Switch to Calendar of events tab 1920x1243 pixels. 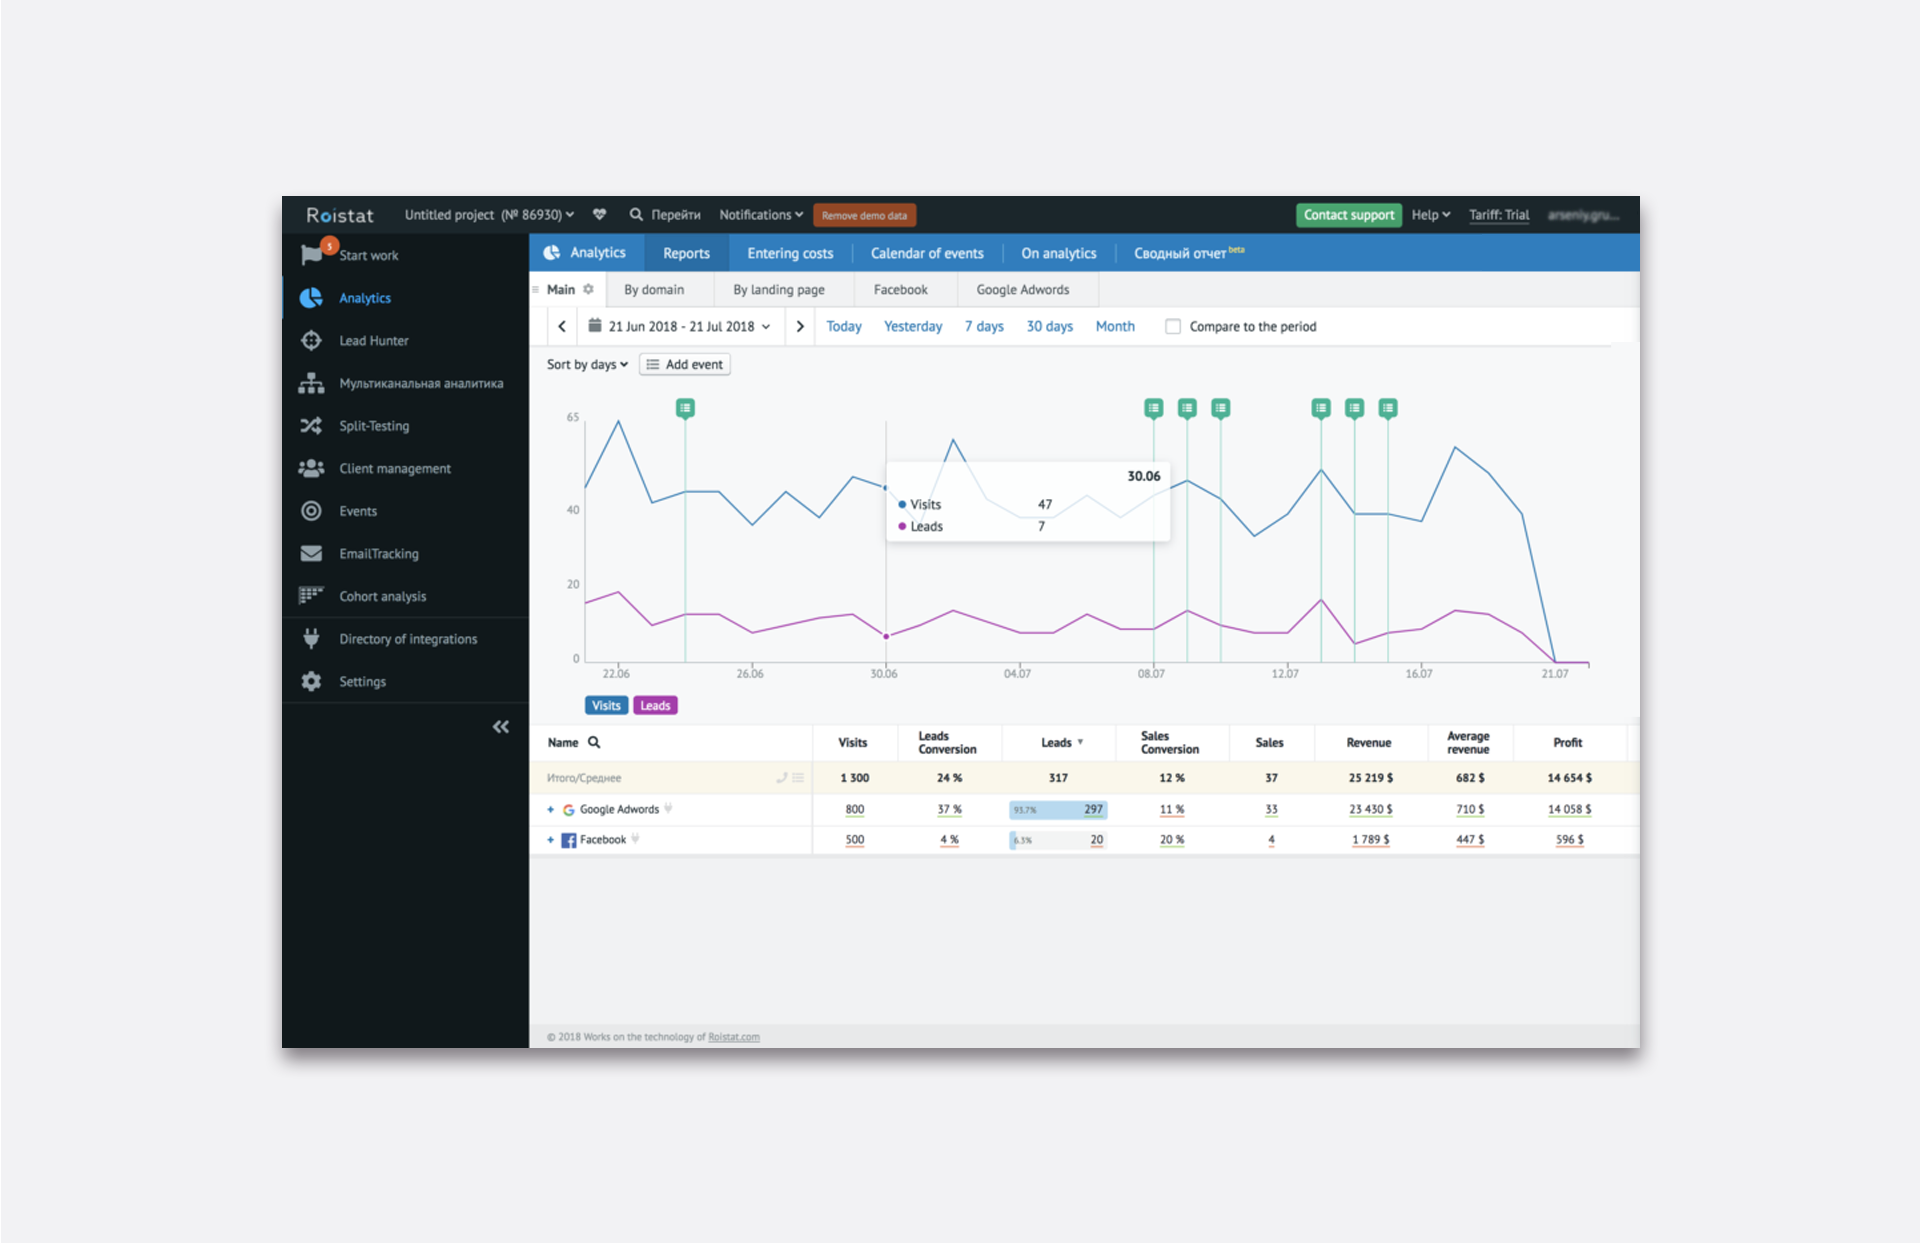pyautogui.click(x=926, y=253)
